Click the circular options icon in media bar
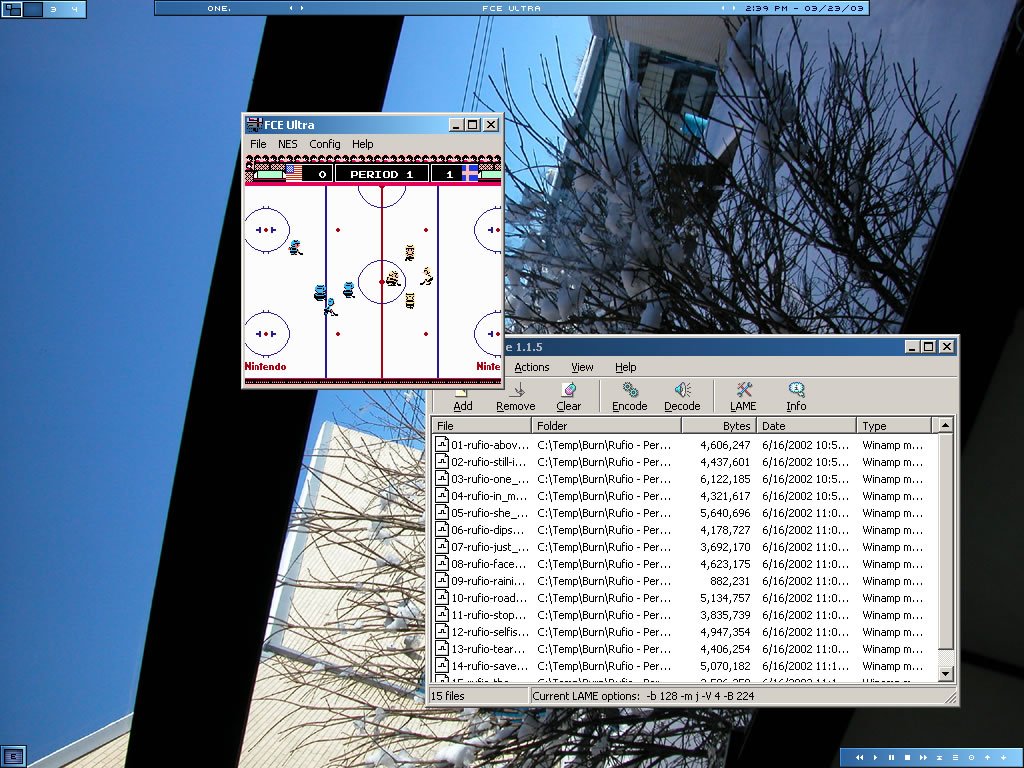Viewport: 1024px width, 768px height. (971, 758)
